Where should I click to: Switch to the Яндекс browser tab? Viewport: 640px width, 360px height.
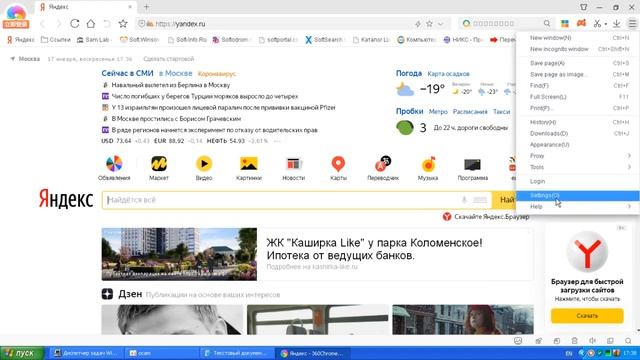[x=86, y=7]
